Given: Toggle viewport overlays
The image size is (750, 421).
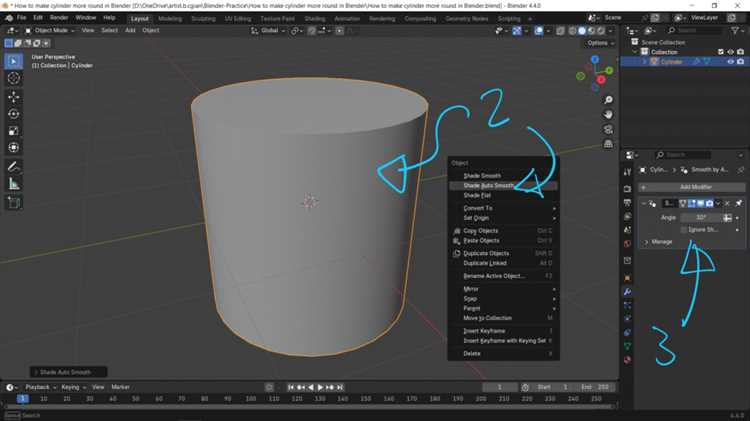Looking at the screenshot, I should [x=539, y=31].
